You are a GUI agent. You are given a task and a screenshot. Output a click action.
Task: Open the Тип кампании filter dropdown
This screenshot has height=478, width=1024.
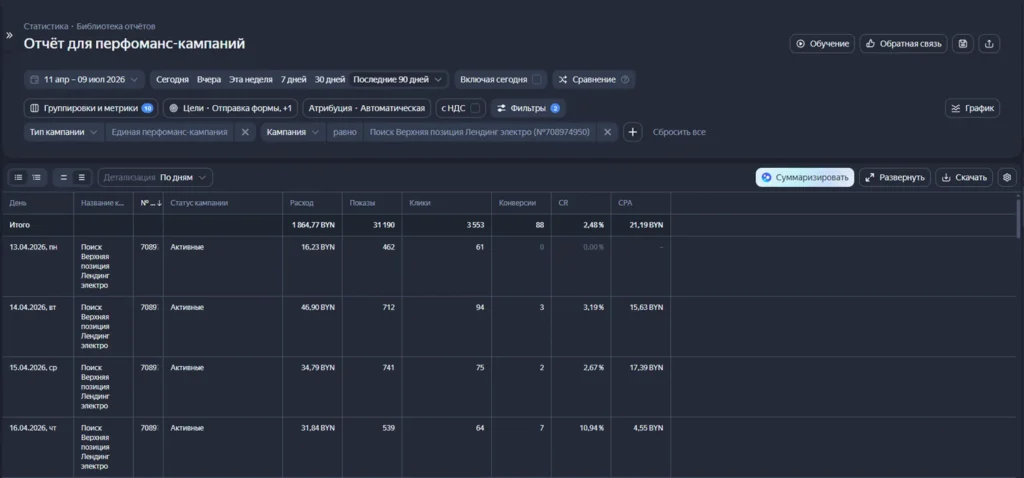point(64,132)
